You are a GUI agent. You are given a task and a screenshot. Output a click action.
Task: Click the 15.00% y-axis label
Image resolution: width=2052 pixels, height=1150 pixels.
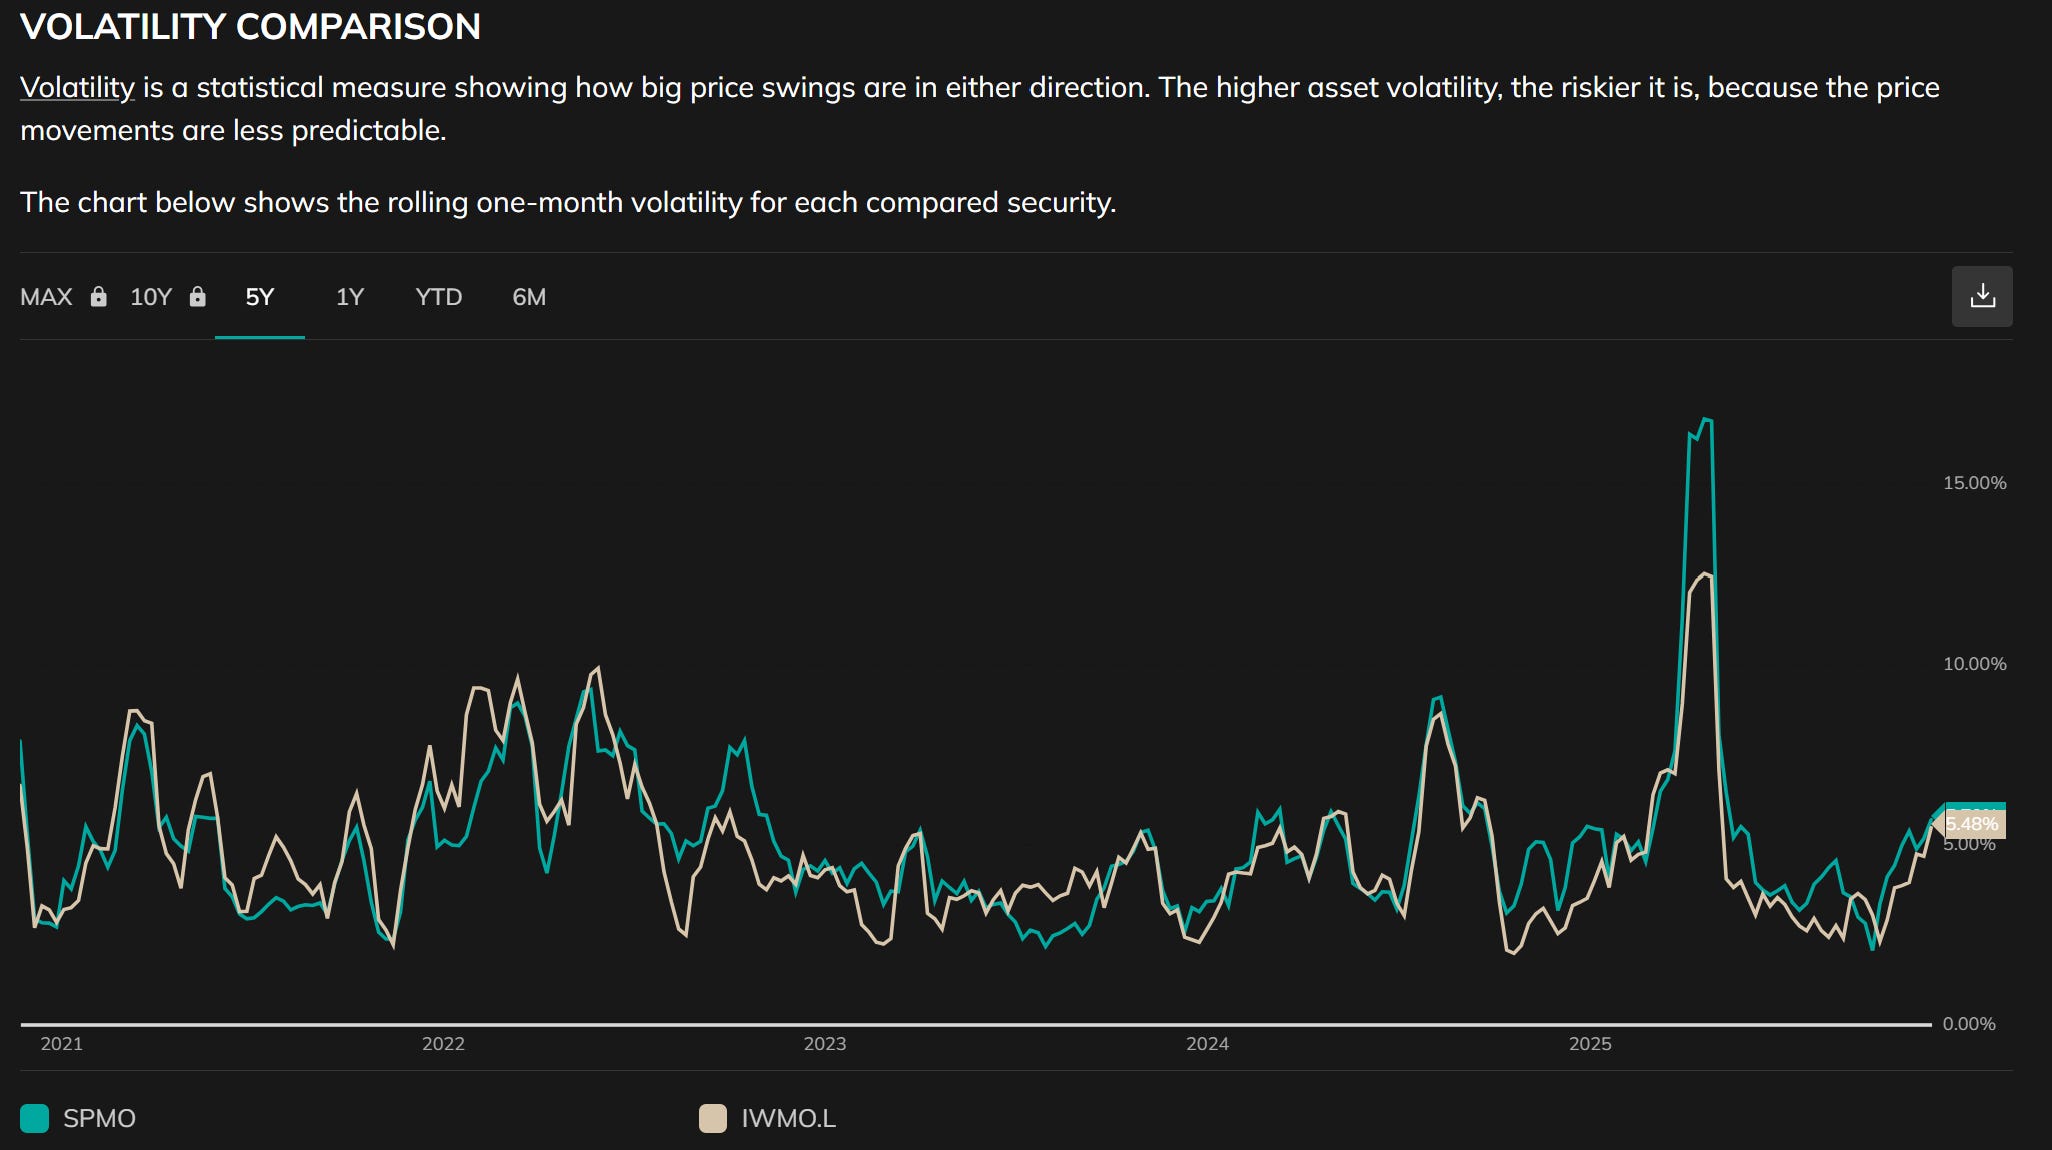pyautogui.click(x=1974, y=483)
